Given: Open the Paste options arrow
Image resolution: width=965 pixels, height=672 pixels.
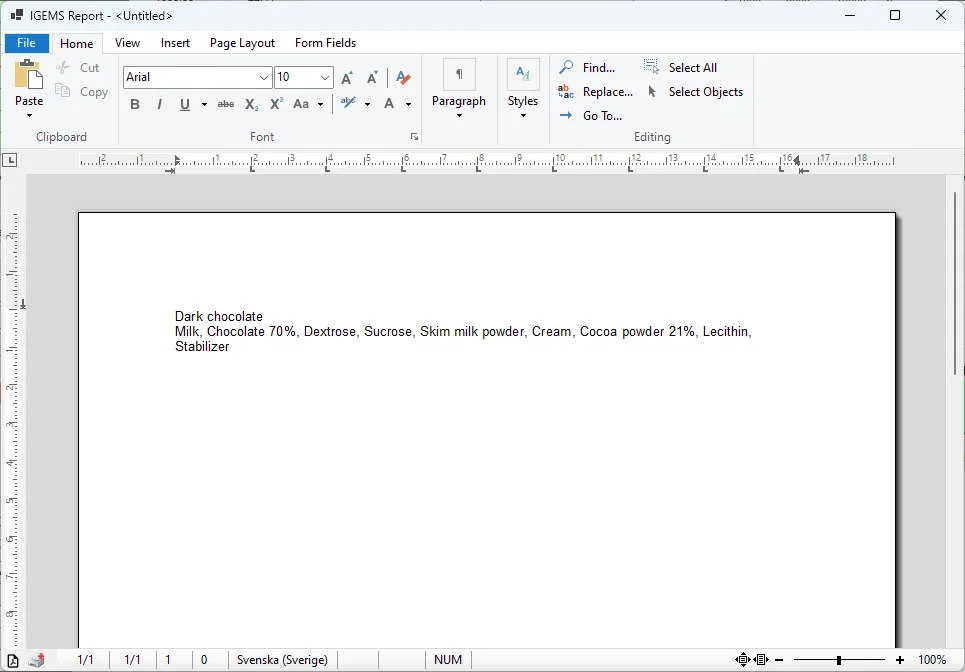Looking at the screenshot, I should (29, 116).
